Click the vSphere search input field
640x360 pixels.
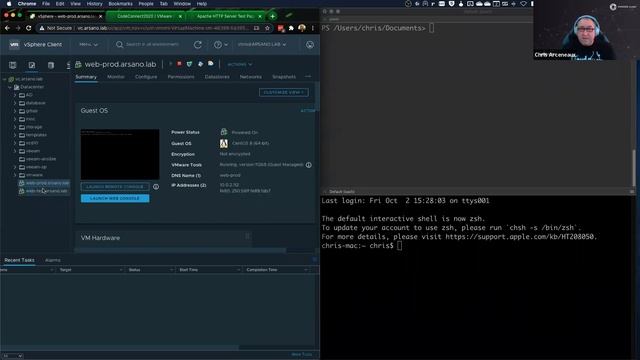click(x=152, y=44)
